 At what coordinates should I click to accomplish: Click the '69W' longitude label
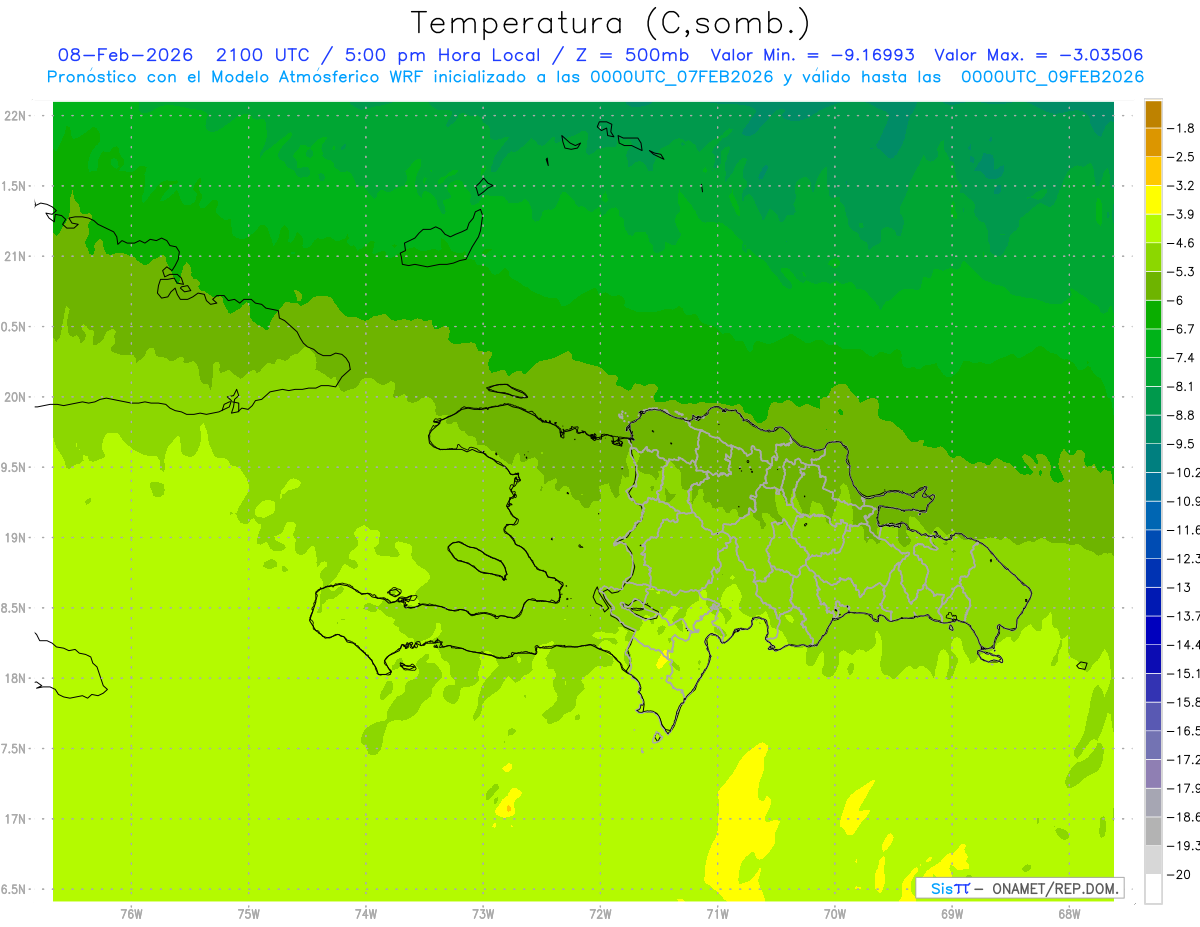(952, 914)
